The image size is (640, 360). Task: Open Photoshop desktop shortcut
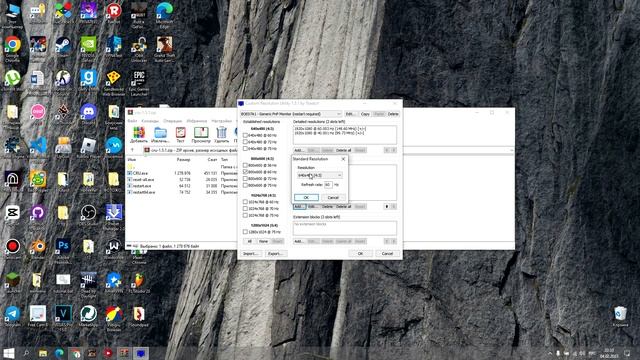coord(63,246)
